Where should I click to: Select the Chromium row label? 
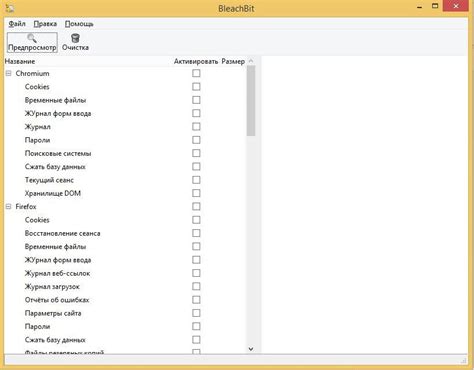pyautogui.click(x=32, y=73)
